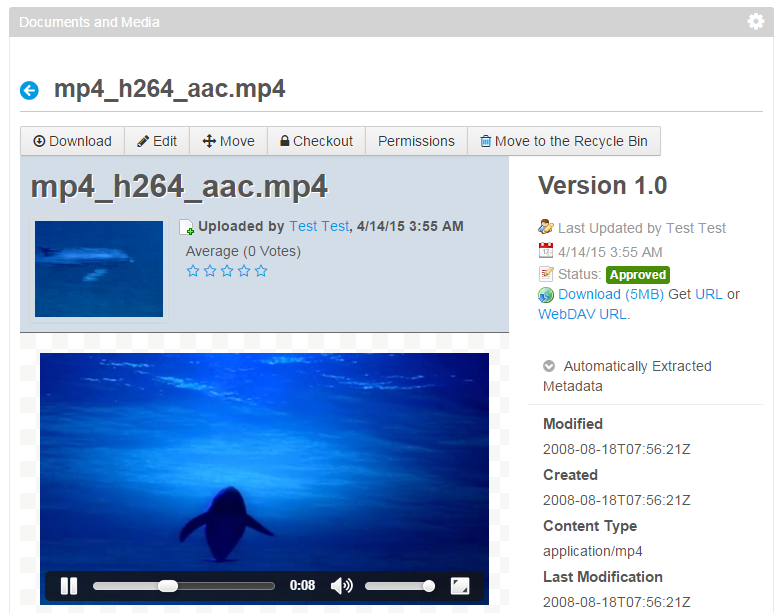The width and height of the screenshot is (781, 613).
Task: Click the Approved status badge
Action: pyautogui.click(x=638, y=275)
